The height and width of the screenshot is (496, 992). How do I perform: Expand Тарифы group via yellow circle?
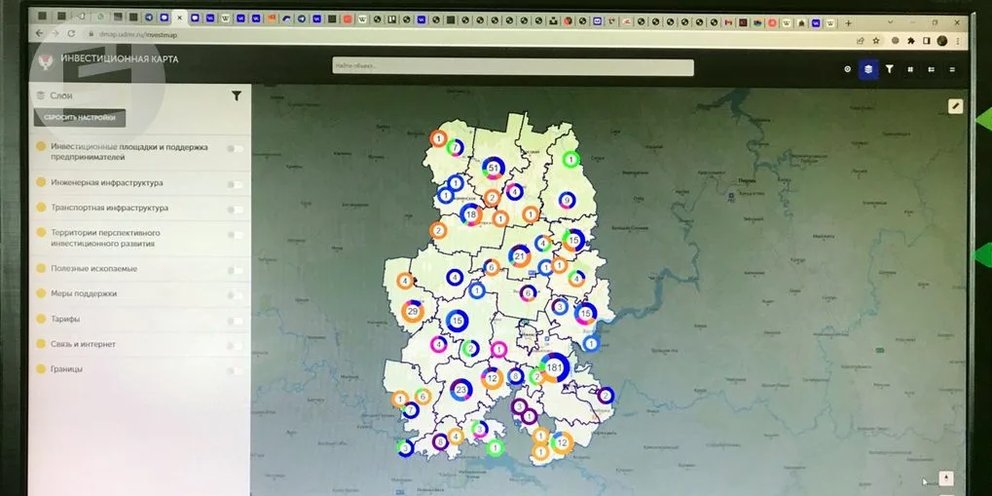[x=41, y=319]
